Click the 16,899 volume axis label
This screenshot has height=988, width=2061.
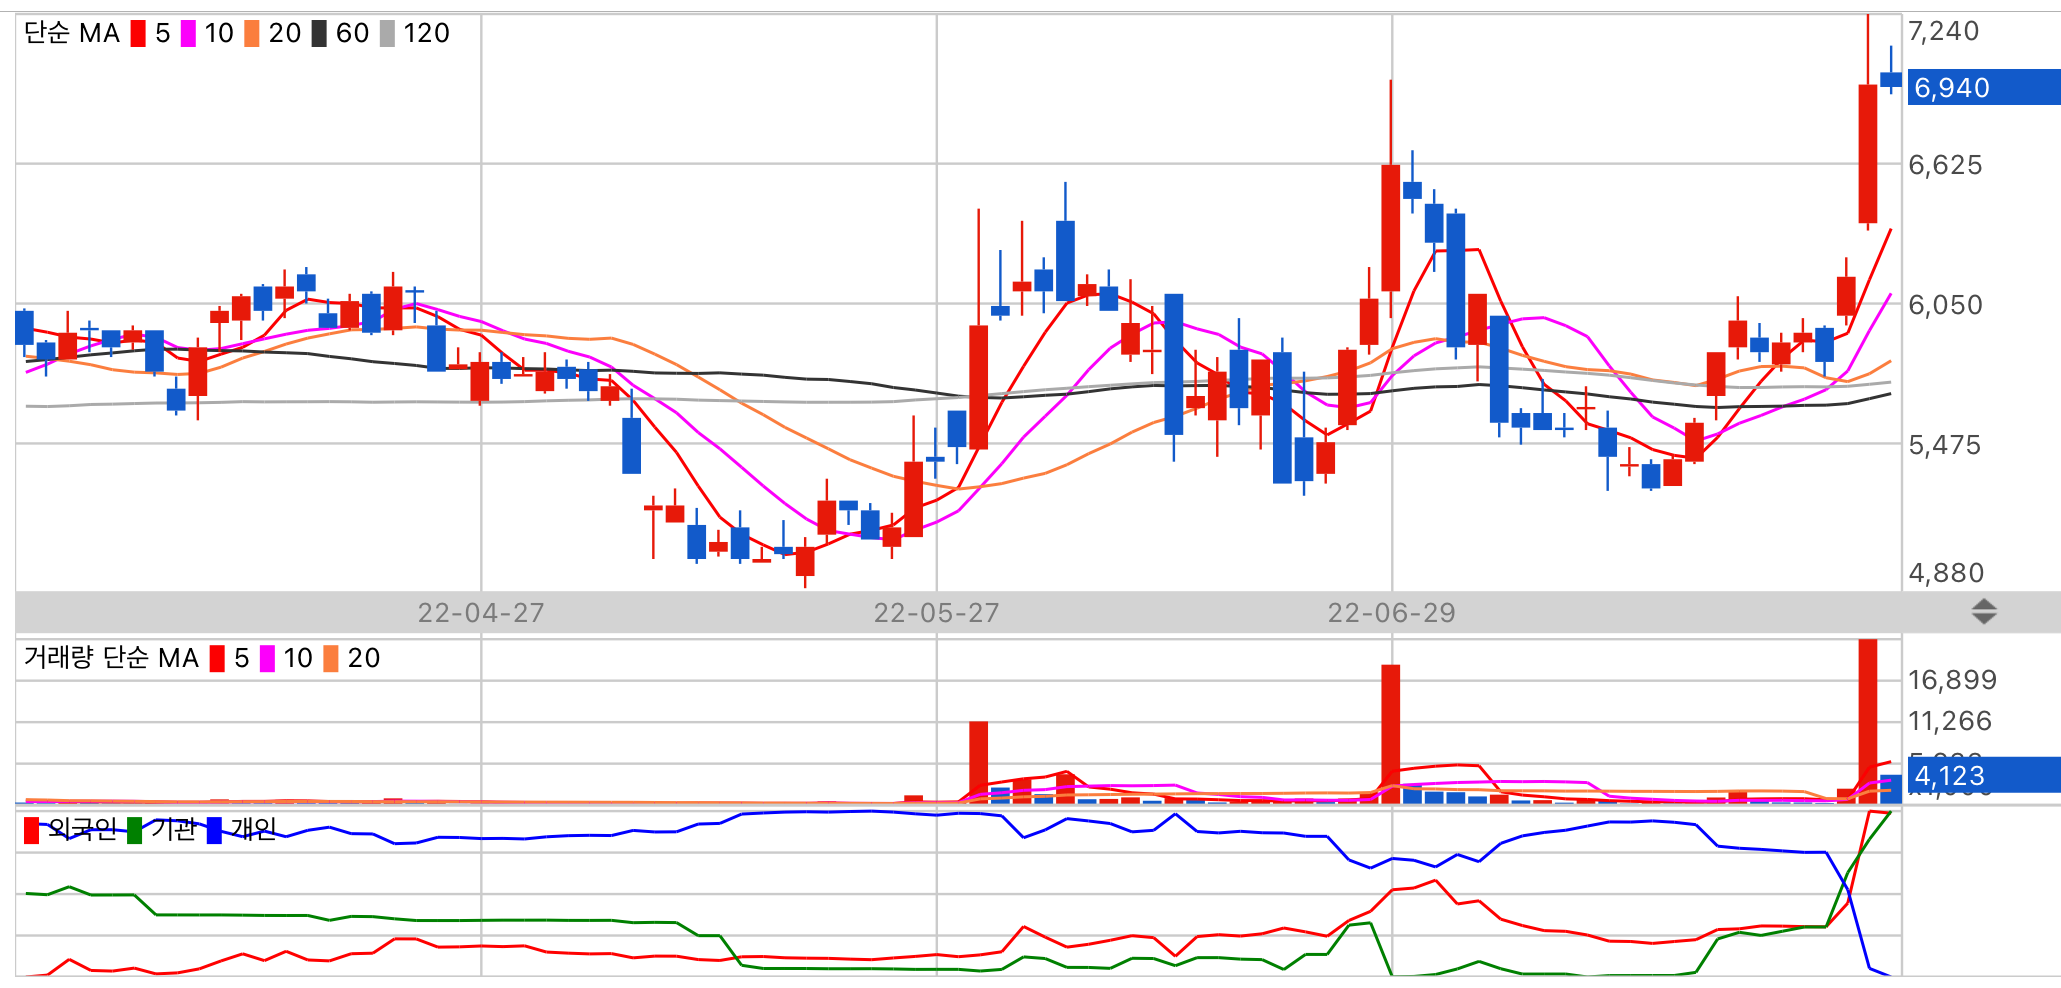click(x=1953, y=680)
